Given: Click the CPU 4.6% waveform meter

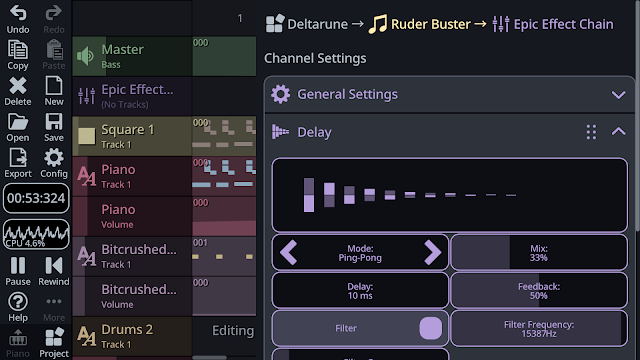Looking at the screenshot, I should click(x=36, y=234).
